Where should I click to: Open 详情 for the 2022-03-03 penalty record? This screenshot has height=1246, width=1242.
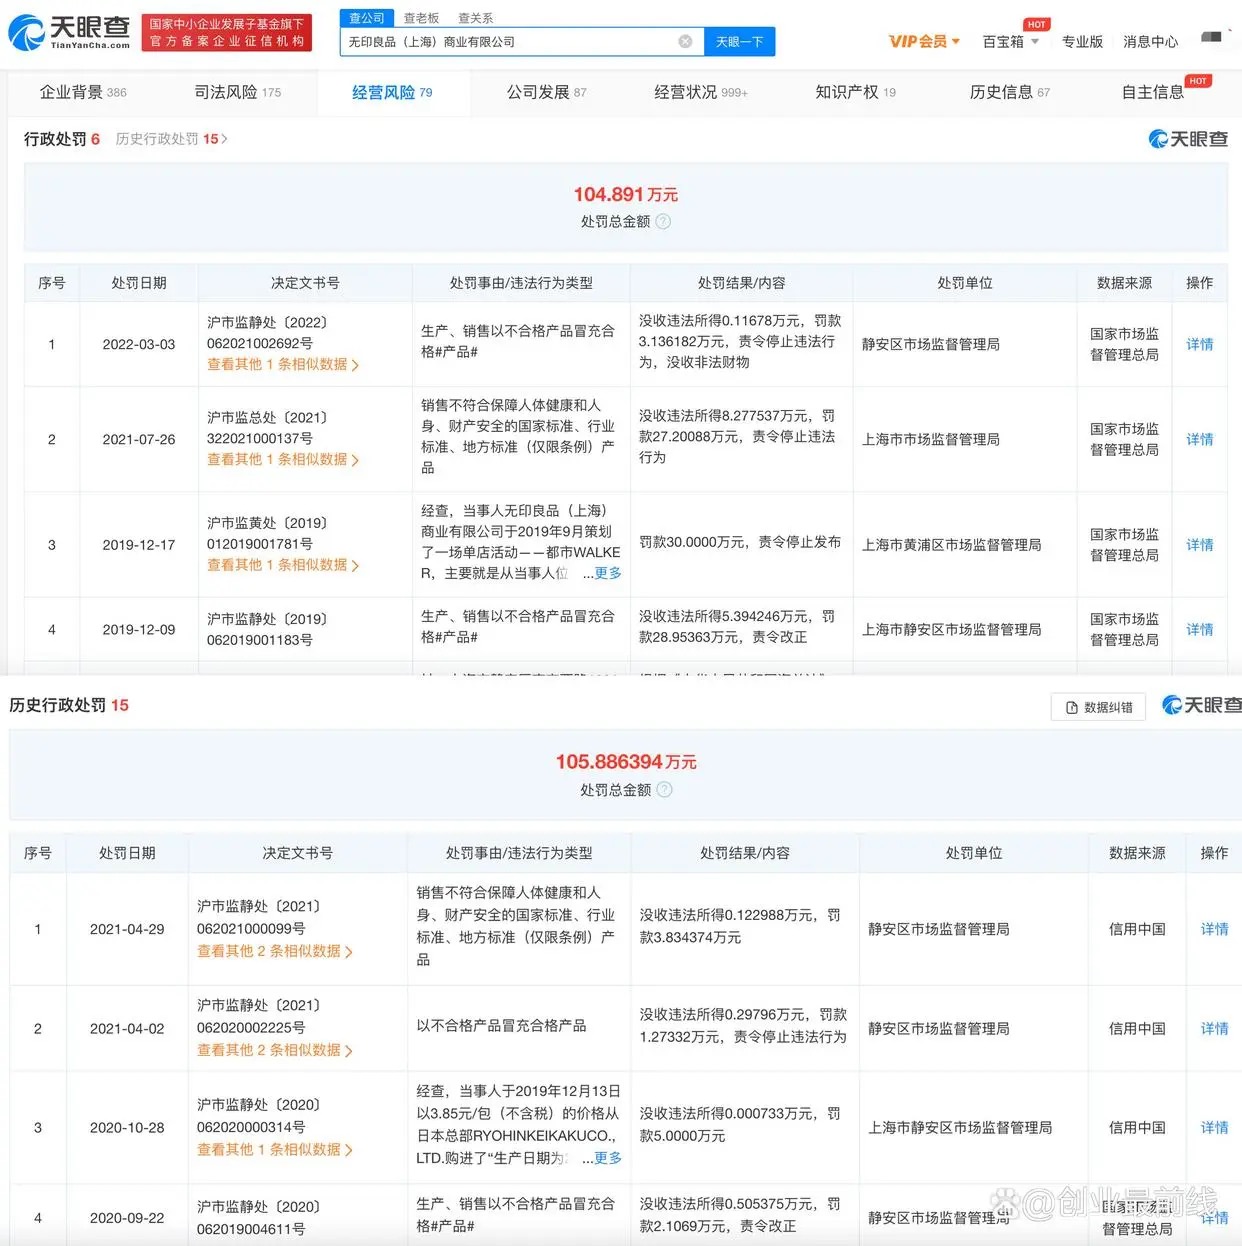click(x=1199, y=344)
